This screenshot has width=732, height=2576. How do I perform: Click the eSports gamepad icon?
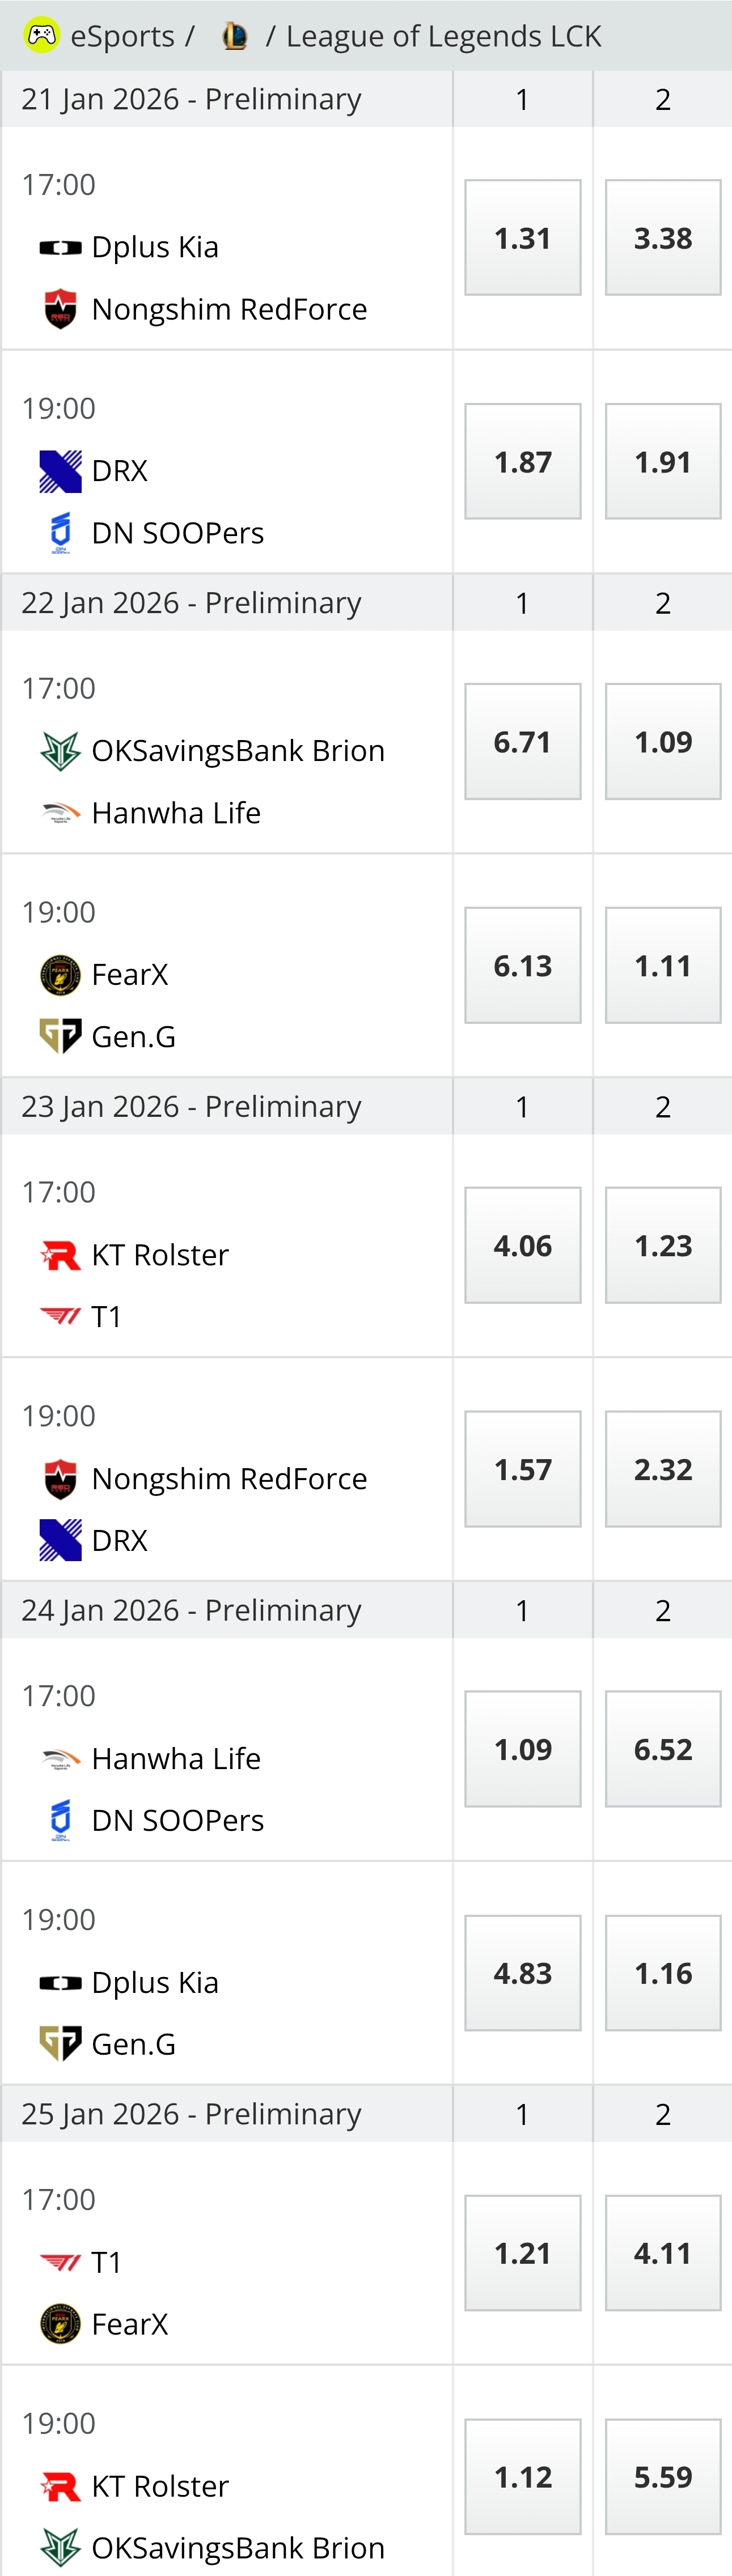pyautogui.click(x=41, y=36)
